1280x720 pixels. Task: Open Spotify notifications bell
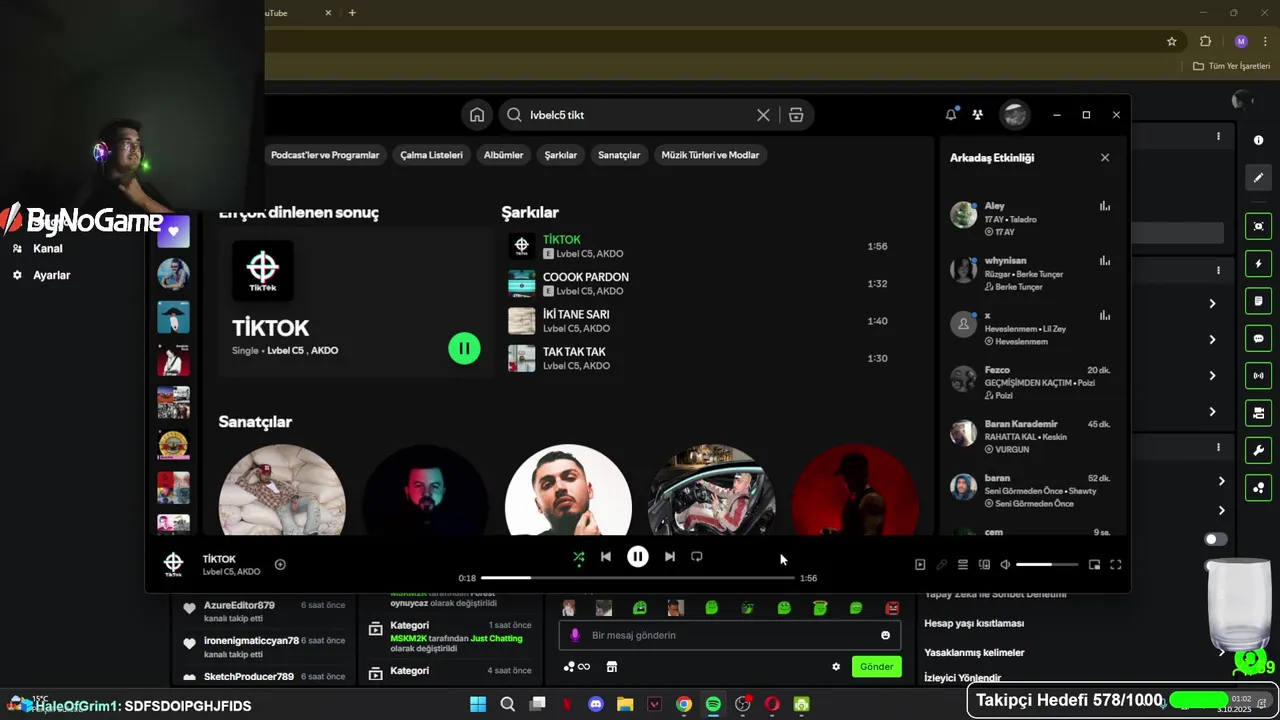(x=951, y=115)
